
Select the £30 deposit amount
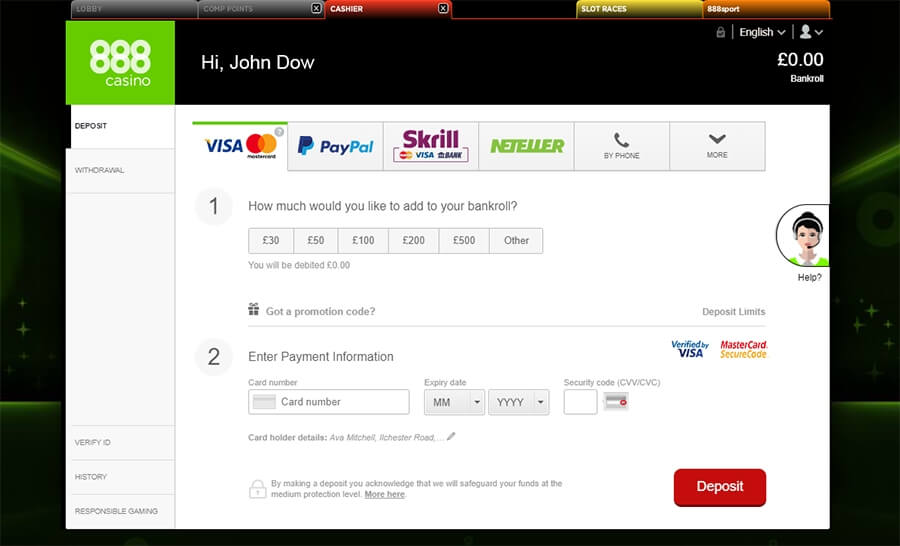click(271, 241)
